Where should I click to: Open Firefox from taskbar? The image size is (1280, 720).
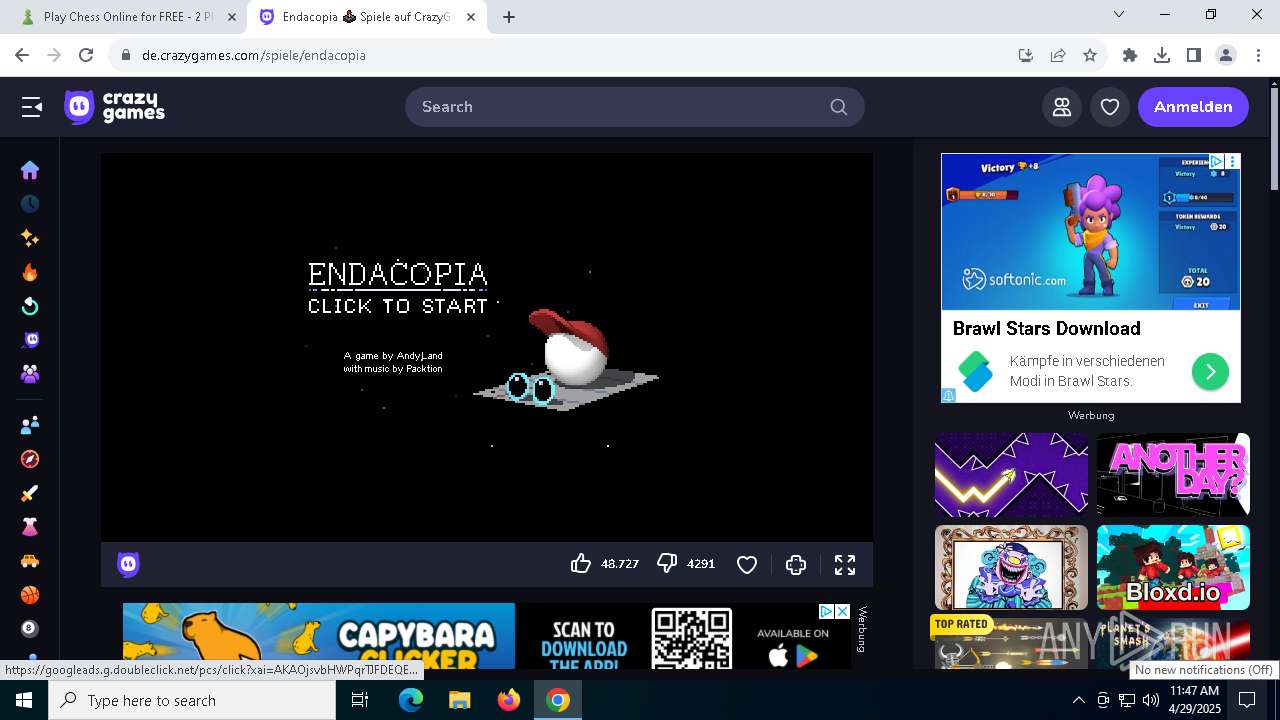pos(509,700)
